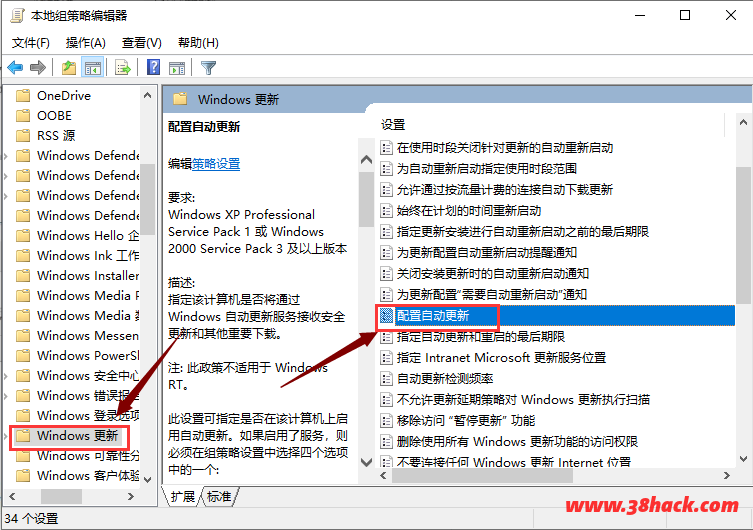This screenshot has width=753, height=530.
Task: Click the funnel filter icon
Action: [x=208, y=68]
